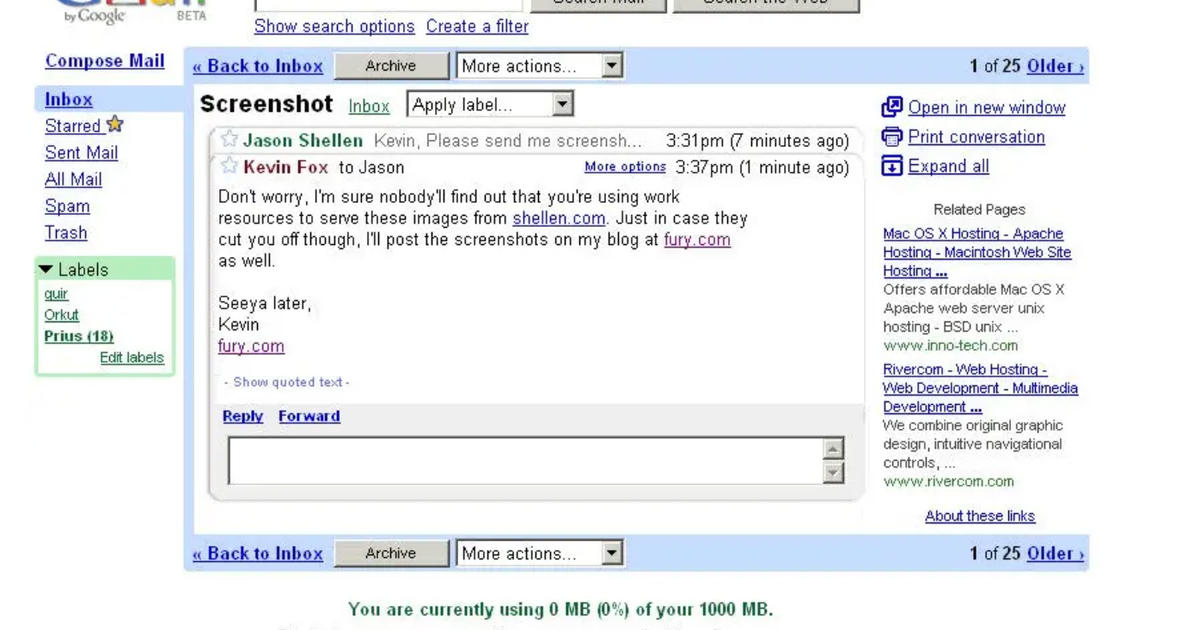
Task: Collapse the Labels section triangle
Action: pos(46,270)
